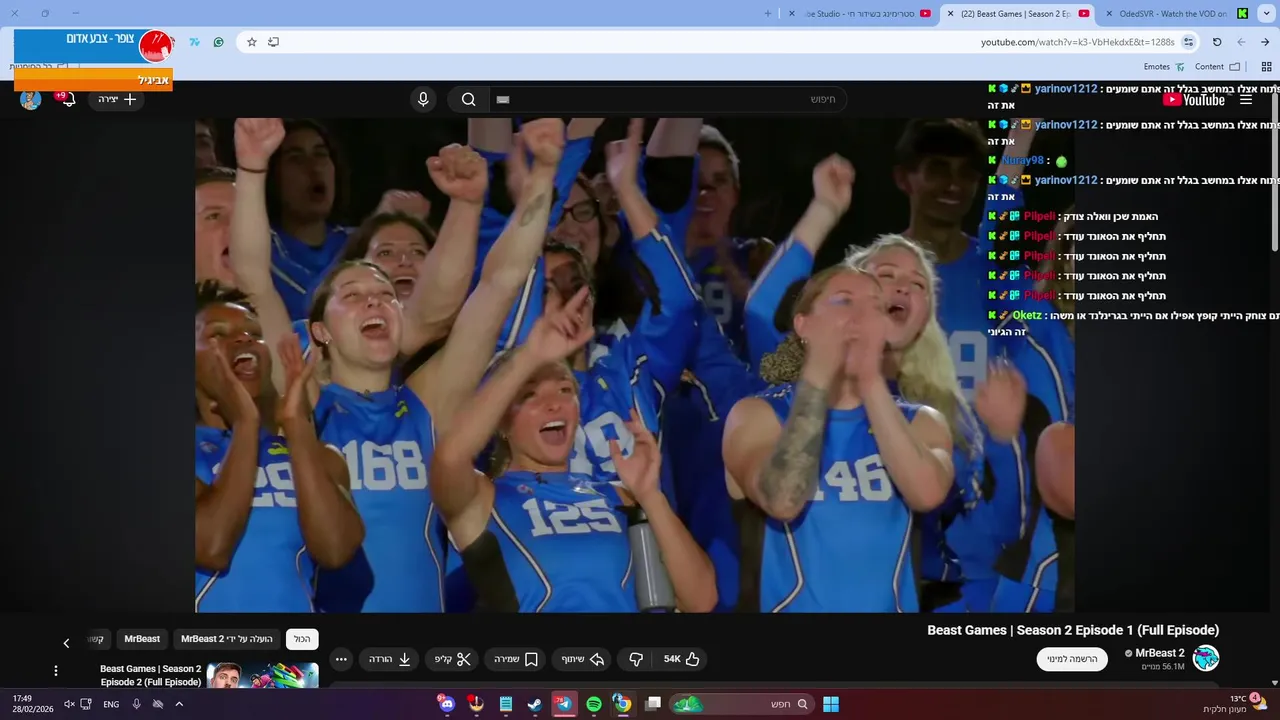
Task: Open options for the Episode 2 suggestion
Action: tap(56, 670)
